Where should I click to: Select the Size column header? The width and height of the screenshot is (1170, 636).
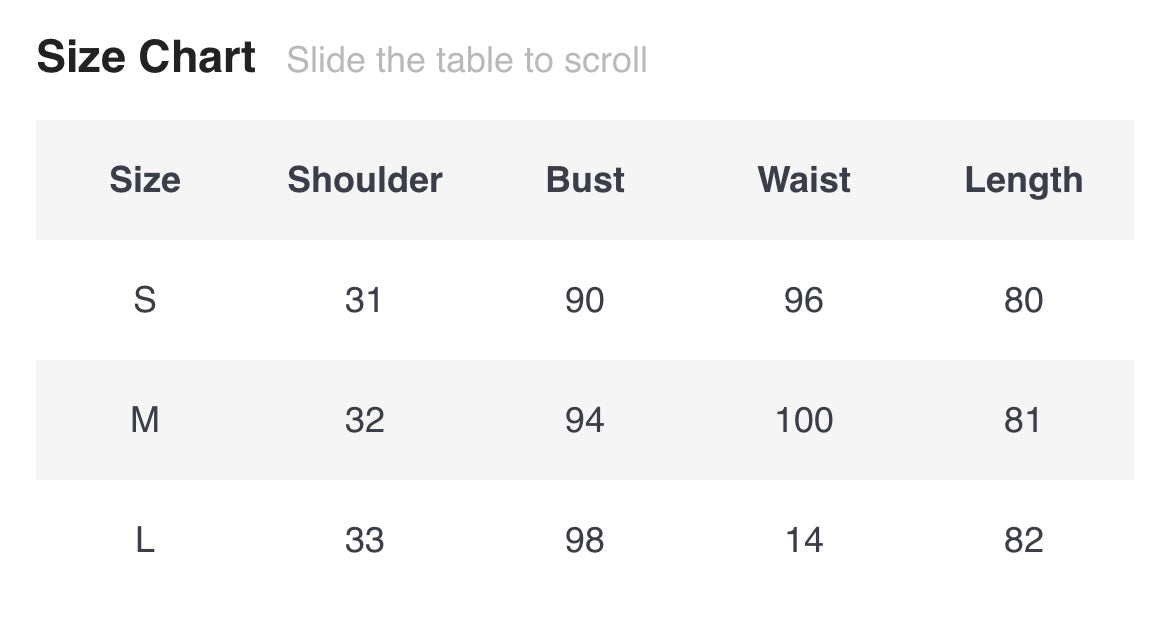click(x=145, y=180)
